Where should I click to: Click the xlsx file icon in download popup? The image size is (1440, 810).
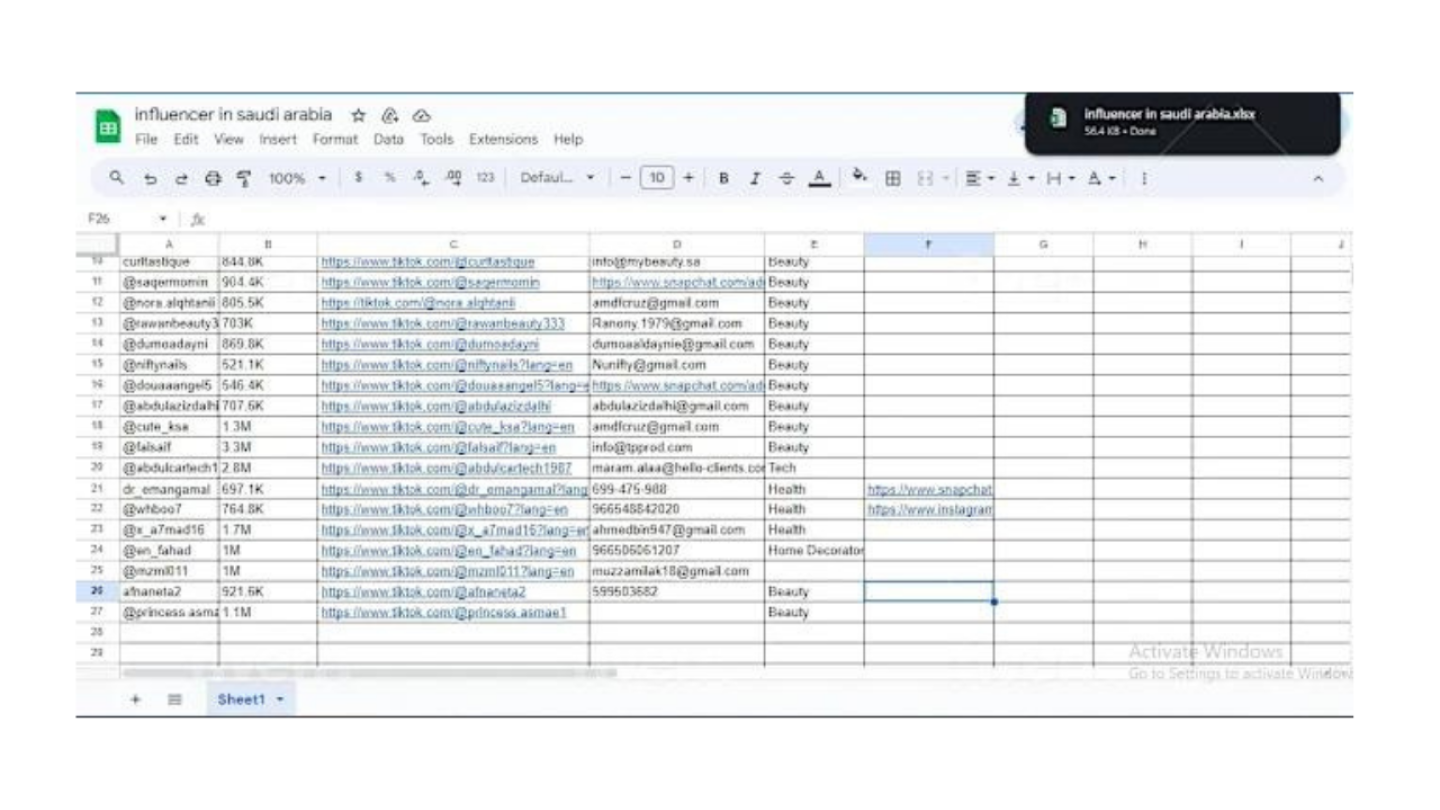coord(1058,119)
